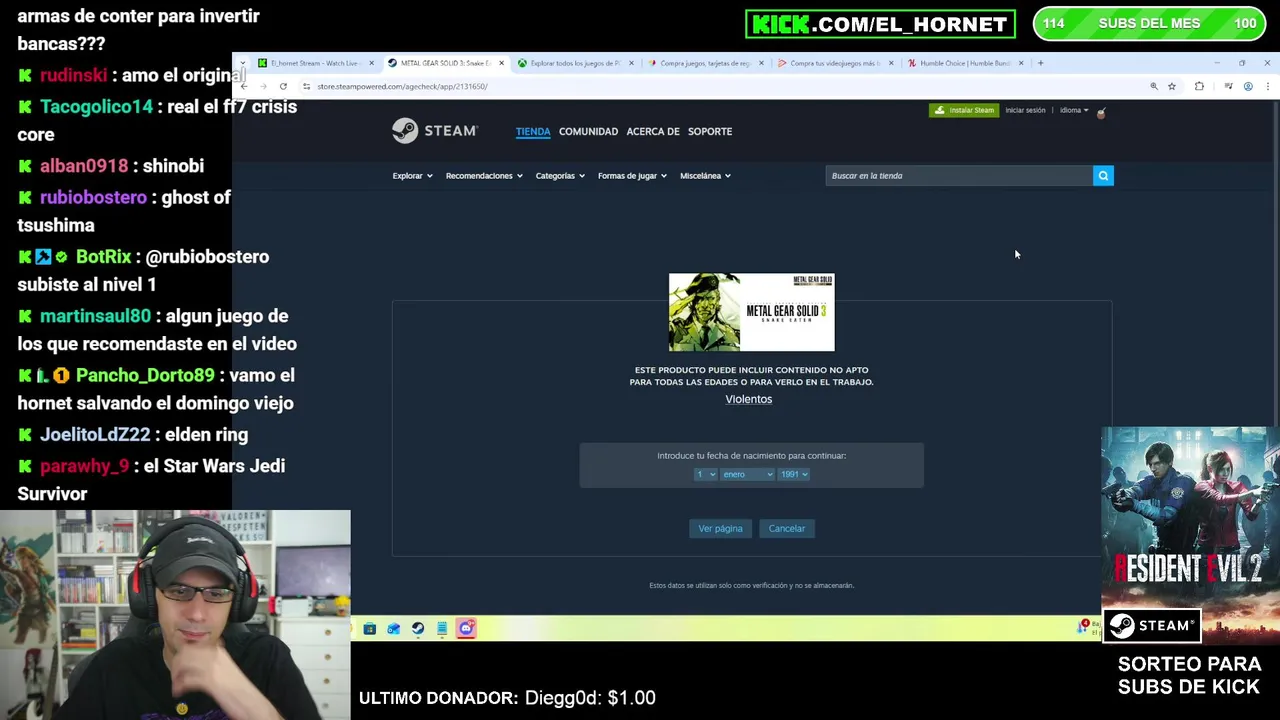Open the browser extensions puzzle icon
This screenshot has height=720, width=1280.
(x=1199, y=86)
